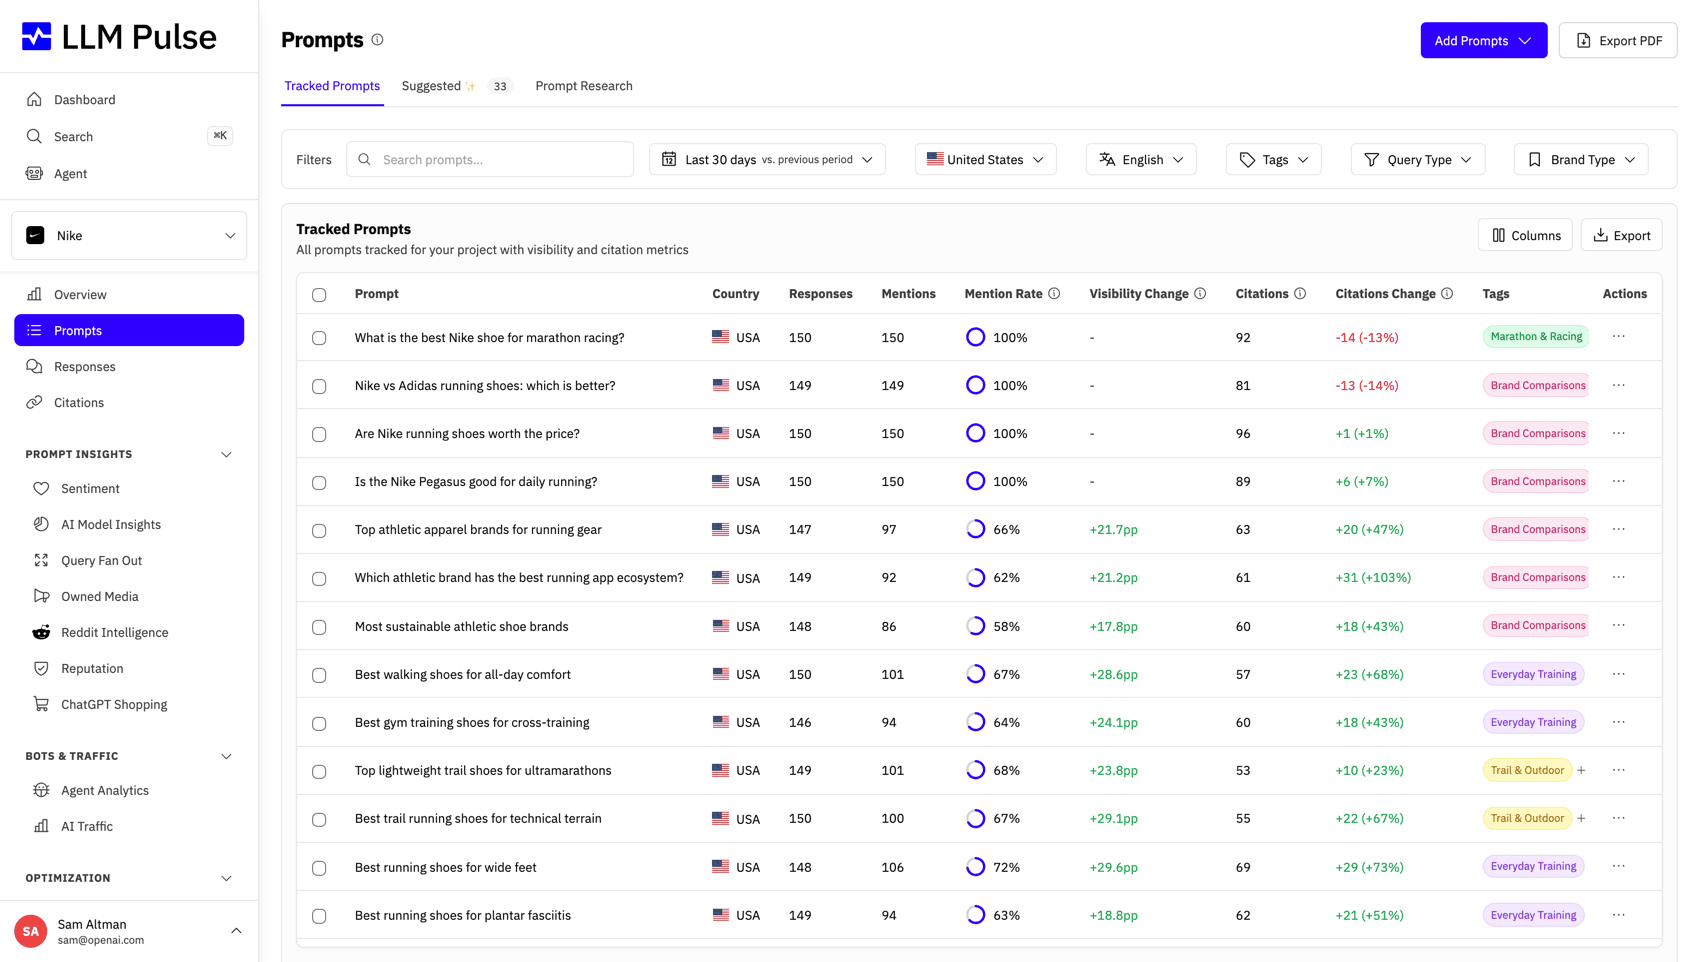Click the 'Best gym training shoes for cross-training' prompt
1700x962 pixels.
[x=472, y=722]
